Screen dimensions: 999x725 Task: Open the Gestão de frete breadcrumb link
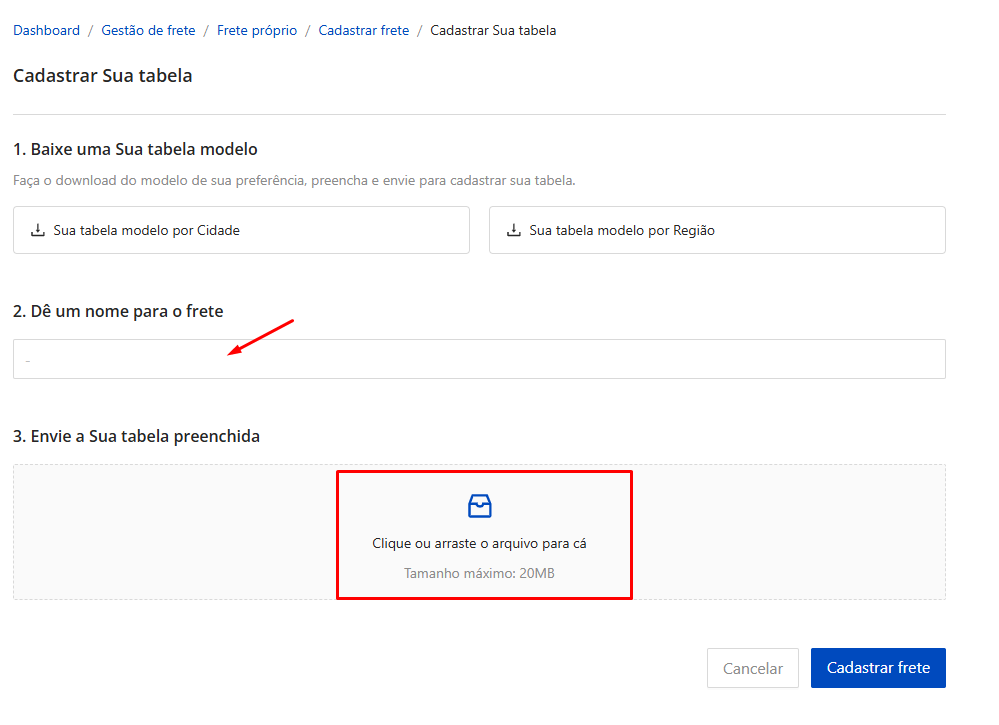pyautogui.click(x=148, y=30)
